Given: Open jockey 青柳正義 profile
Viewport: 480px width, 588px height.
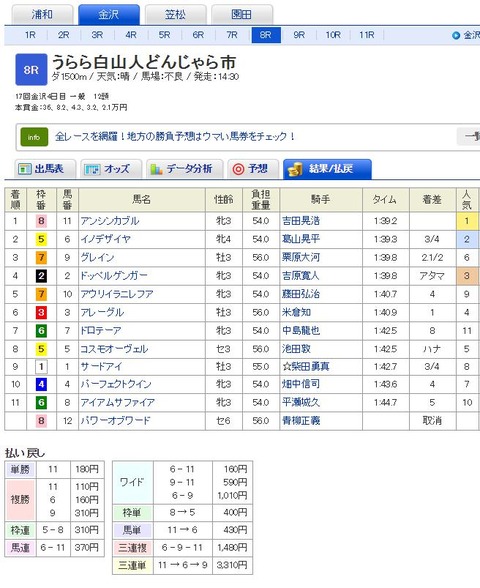Looking at the screenshot, I should 301,421.
